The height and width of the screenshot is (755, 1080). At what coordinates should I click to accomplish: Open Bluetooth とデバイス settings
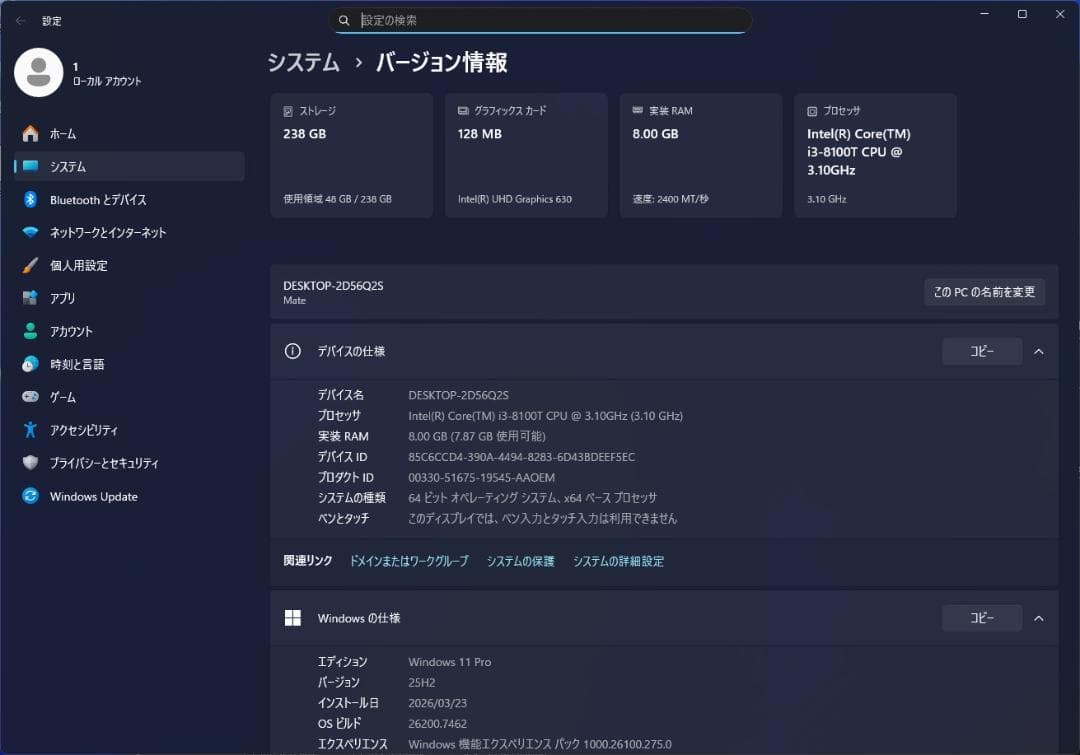tap(129, 199)
